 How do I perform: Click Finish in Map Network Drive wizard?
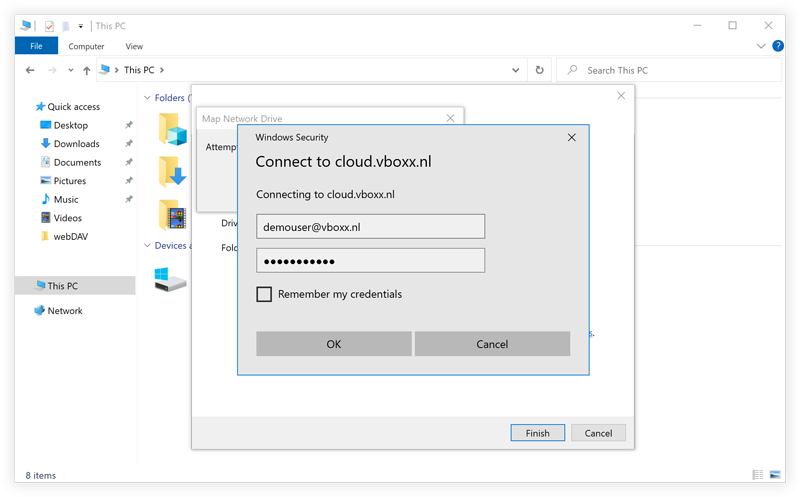tap(538, 433)
